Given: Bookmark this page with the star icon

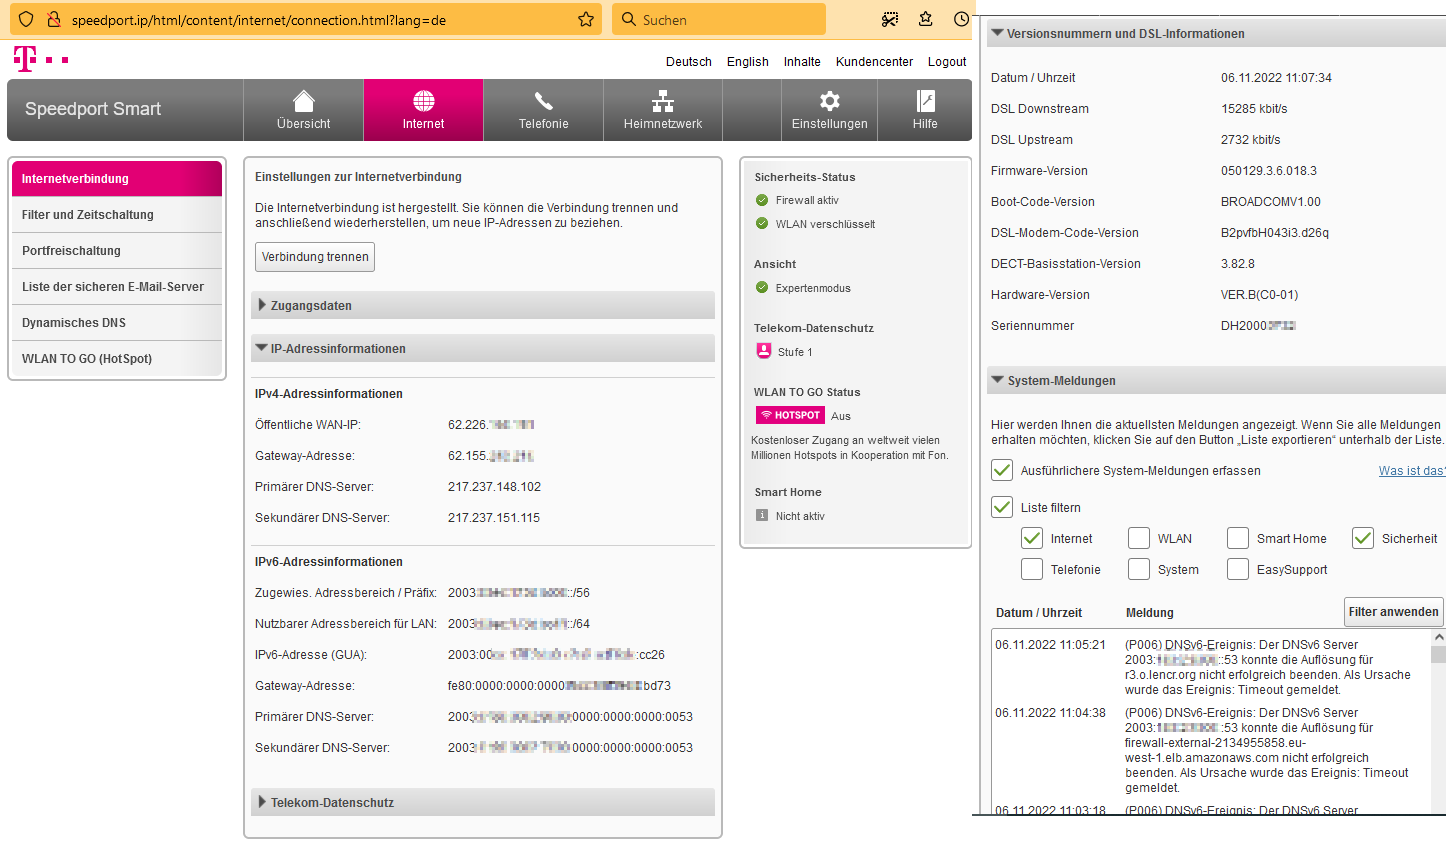Looking at the screenshot, I should [586, 19].
